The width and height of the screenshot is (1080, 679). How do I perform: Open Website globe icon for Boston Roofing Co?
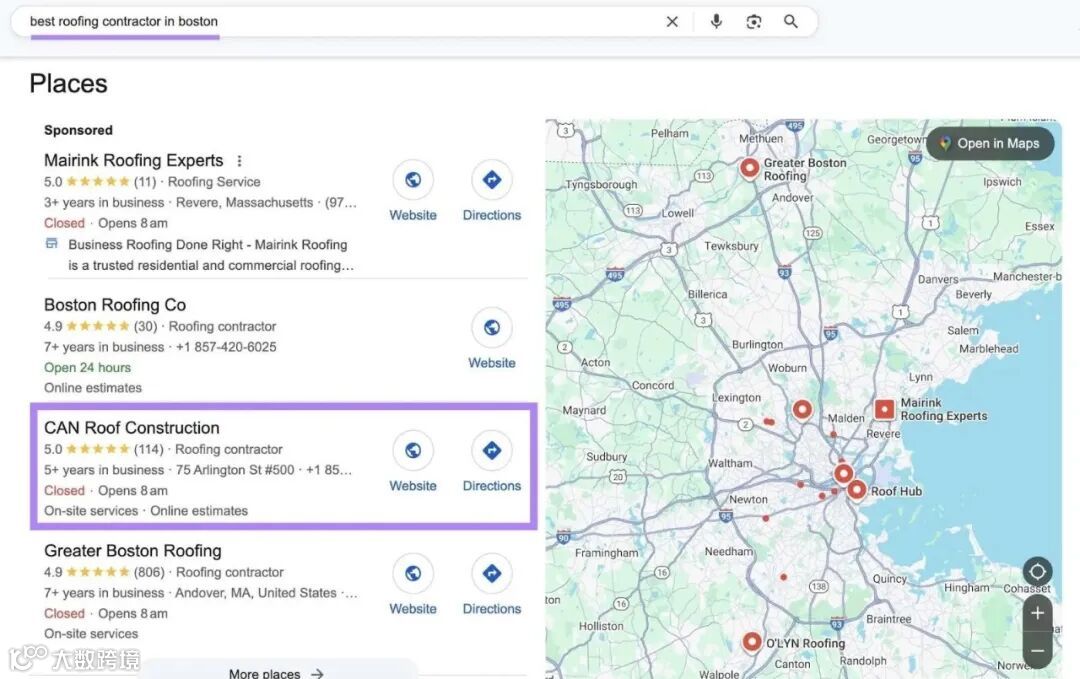[492, 328]
